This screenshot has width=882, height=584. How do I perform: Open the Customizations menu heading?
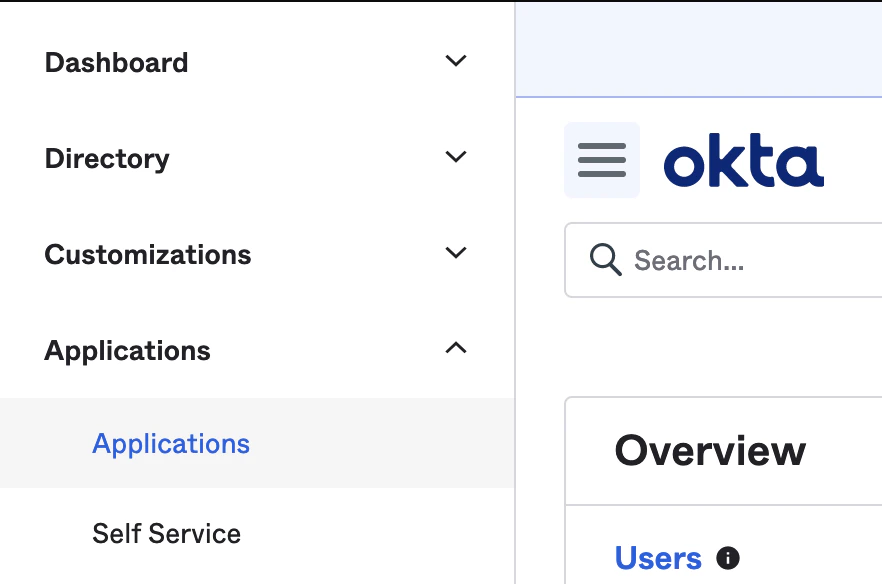click(148, 254)
